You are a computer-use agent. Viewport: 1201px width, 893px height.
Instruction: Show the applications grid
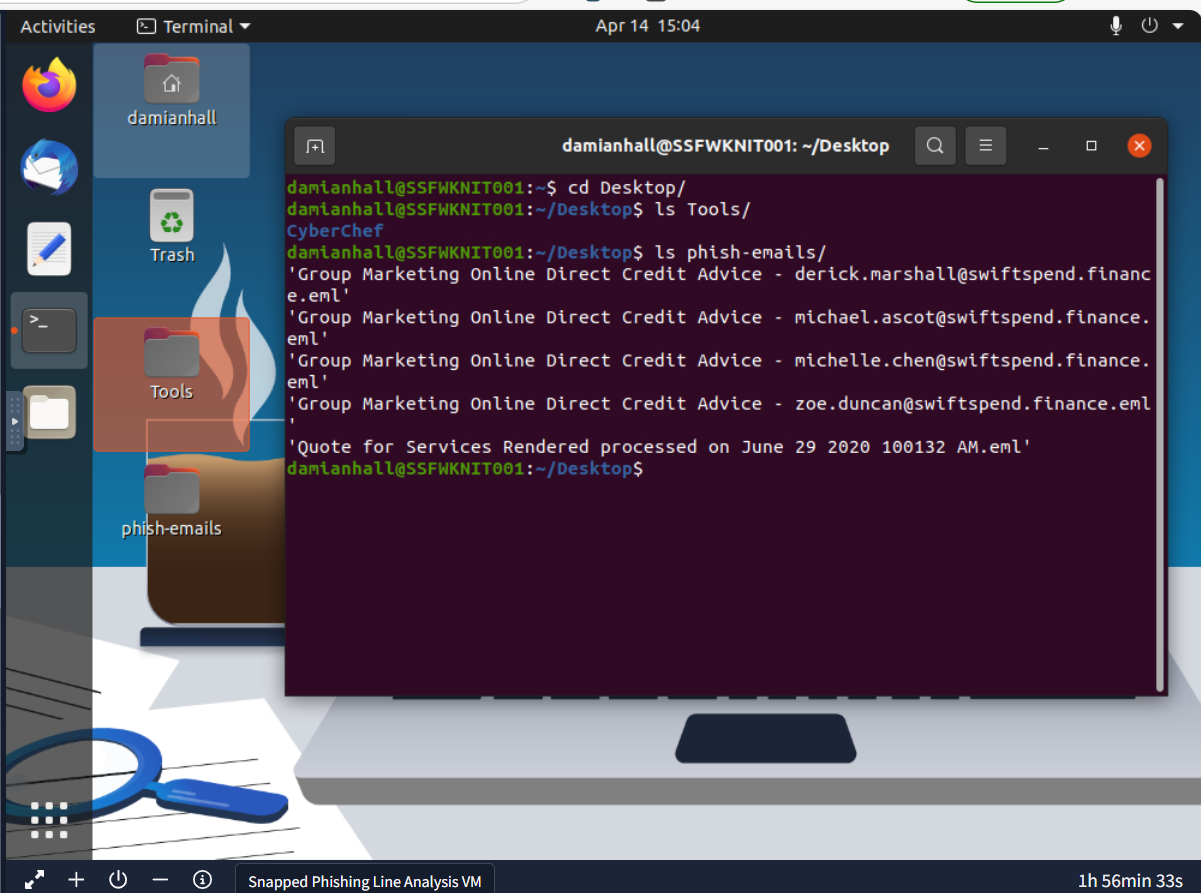[x=49, y=819]
